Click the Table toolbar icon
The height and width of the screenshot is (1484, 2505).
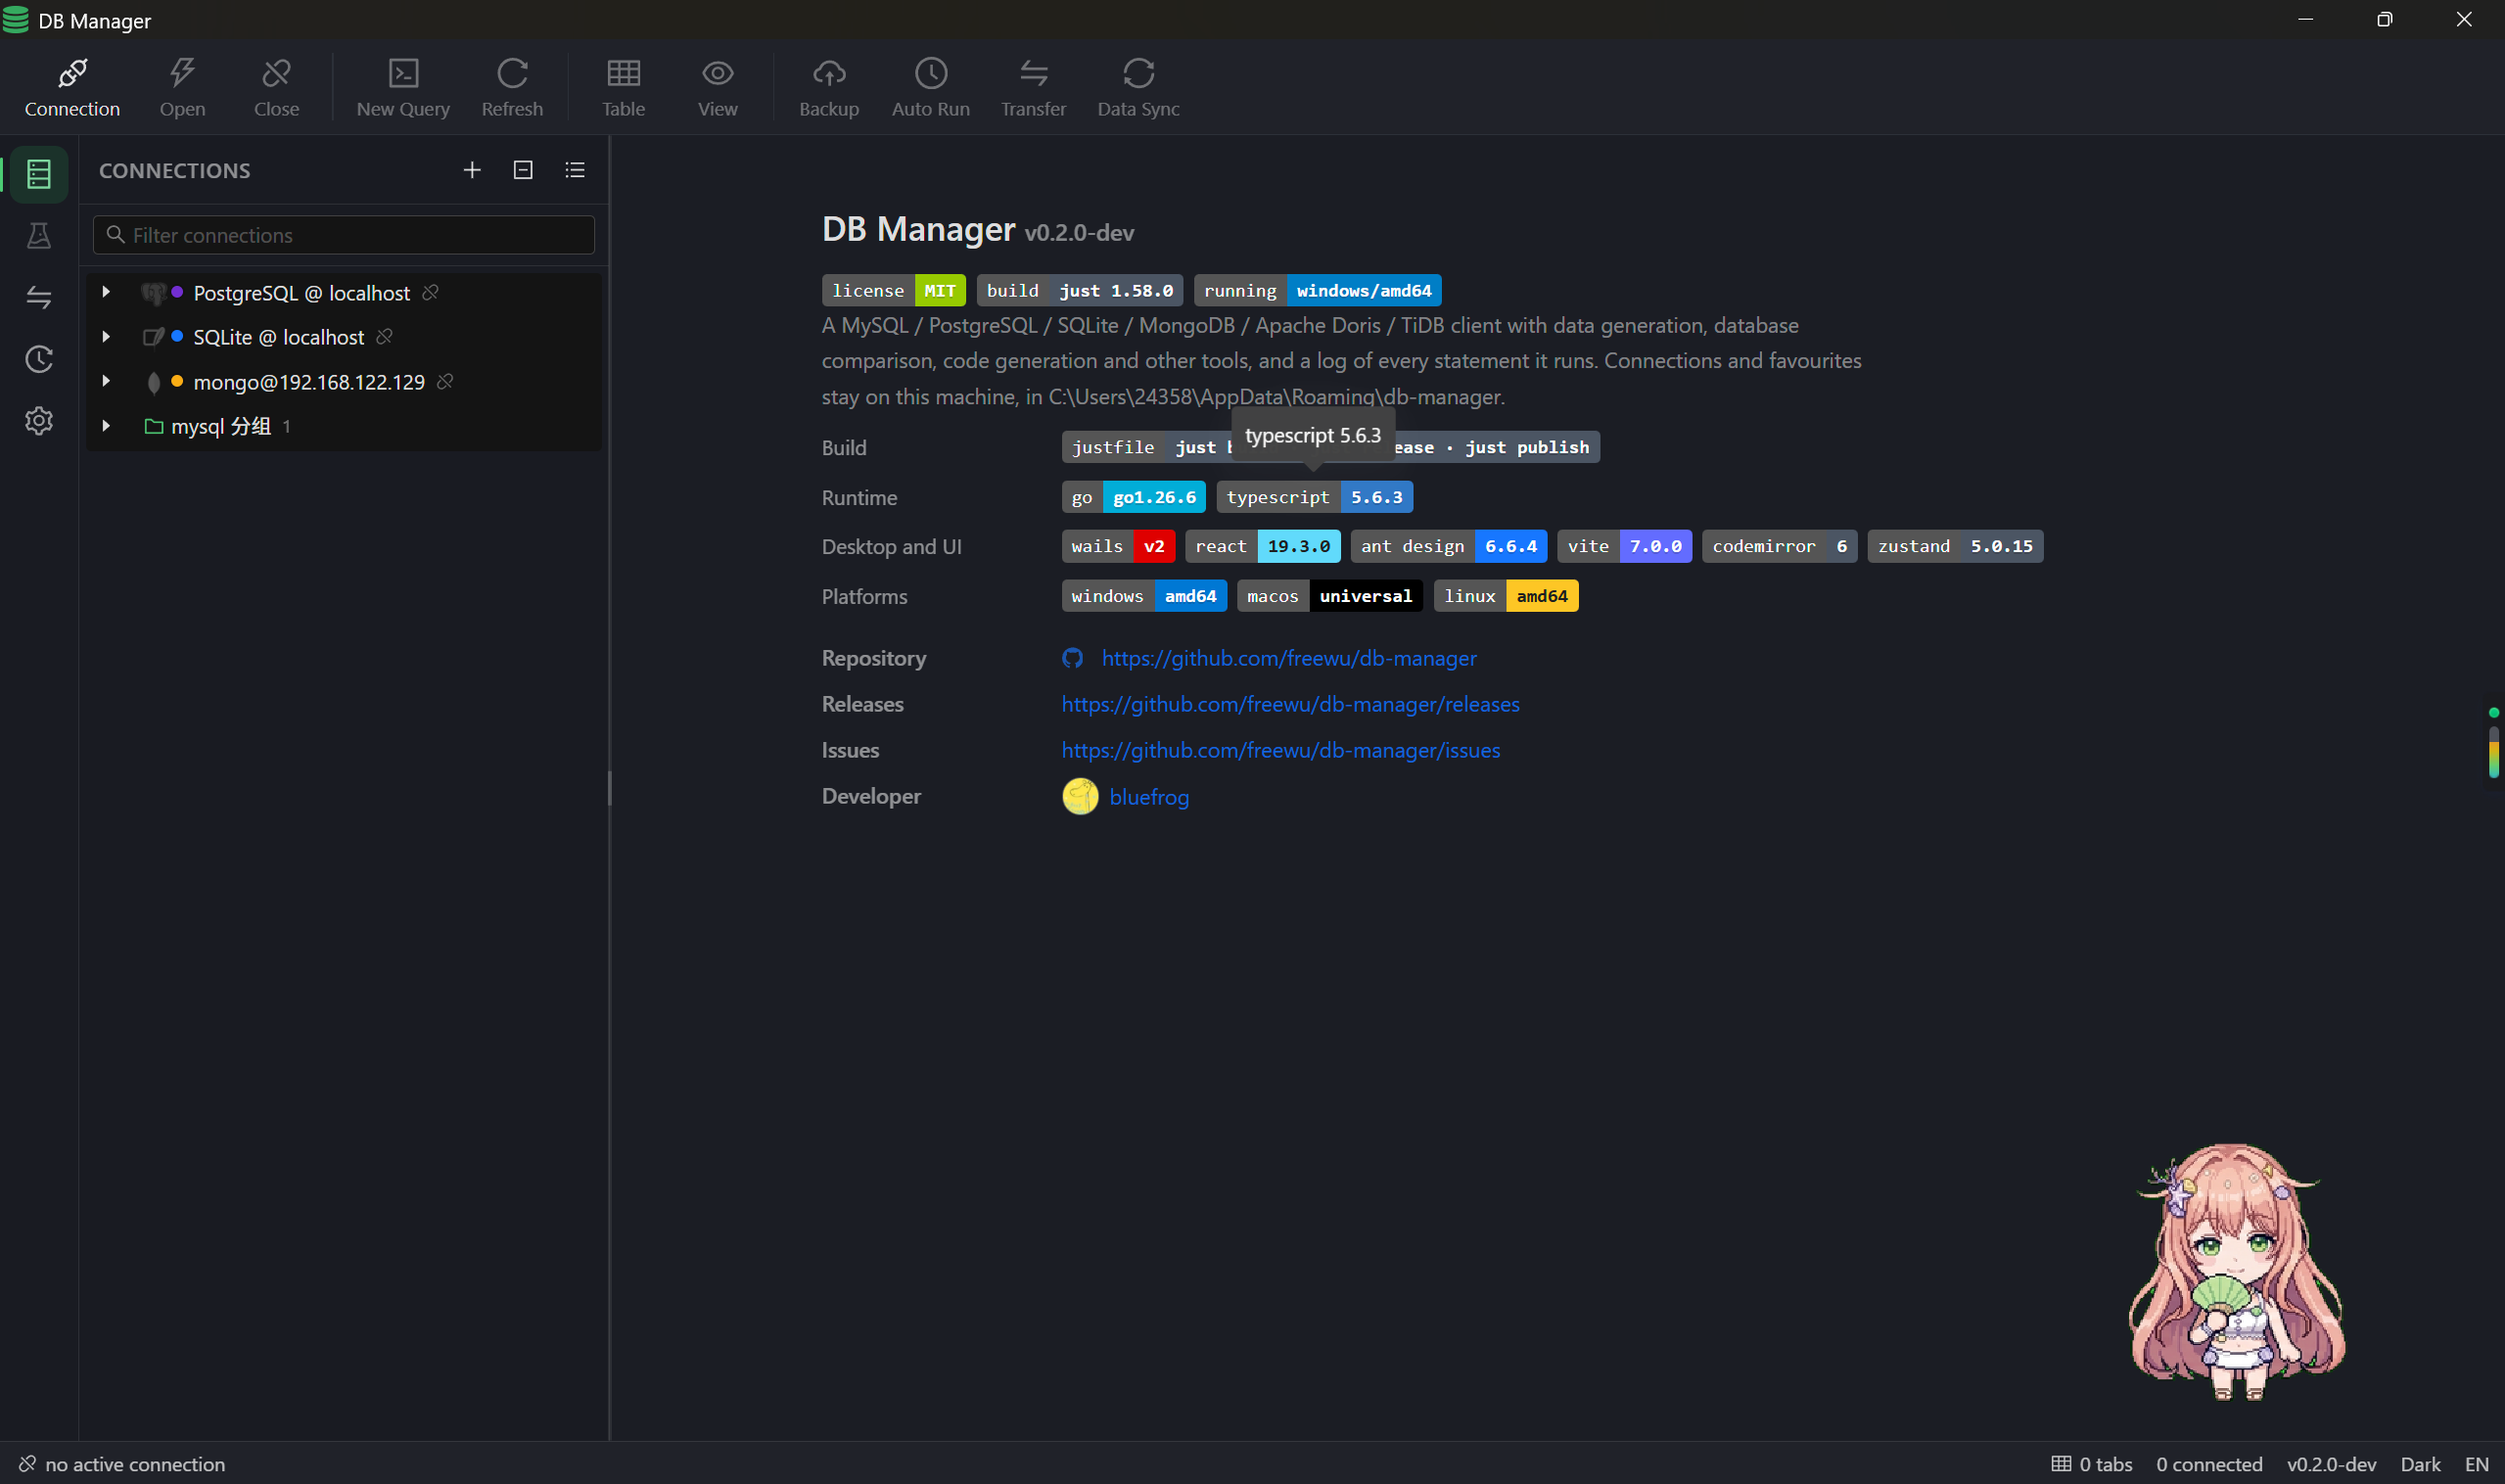(623, 87)
